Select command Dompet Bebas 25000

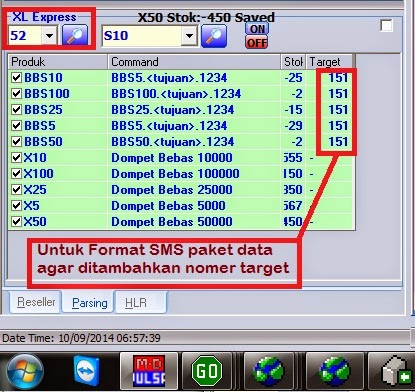172,189
